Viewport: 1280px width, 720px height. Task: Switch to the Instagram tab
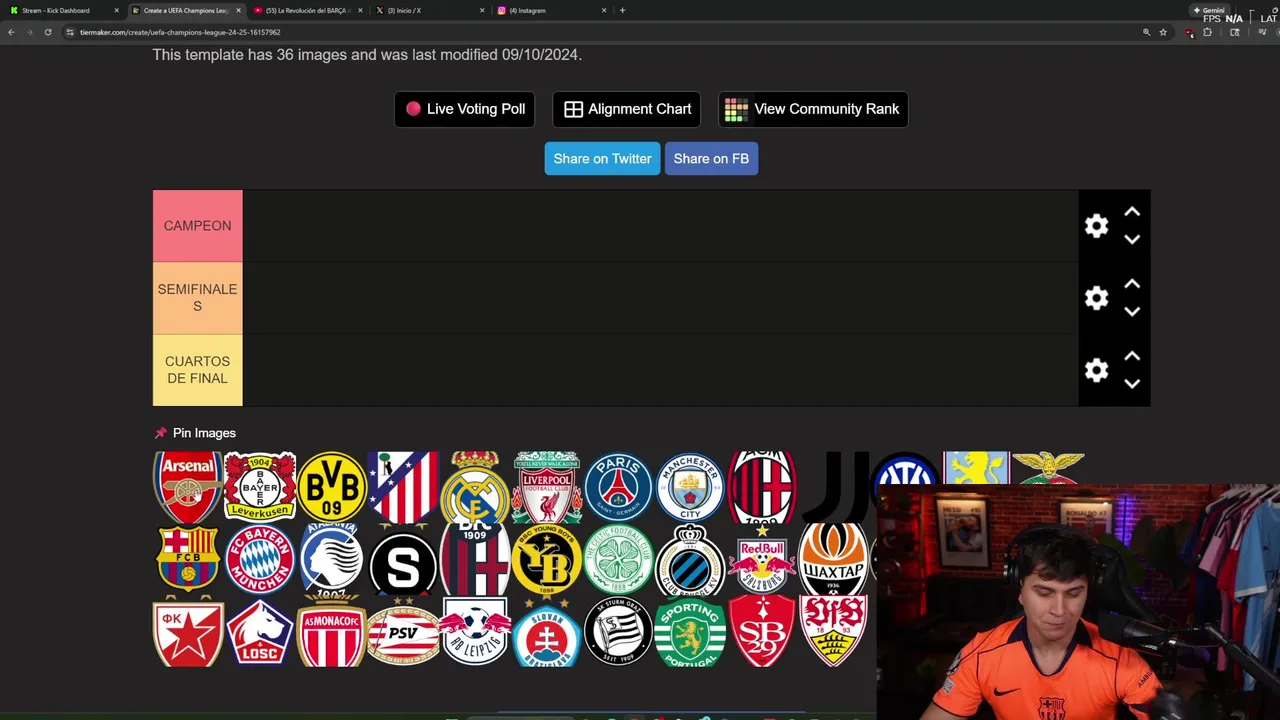coord(551,10)
